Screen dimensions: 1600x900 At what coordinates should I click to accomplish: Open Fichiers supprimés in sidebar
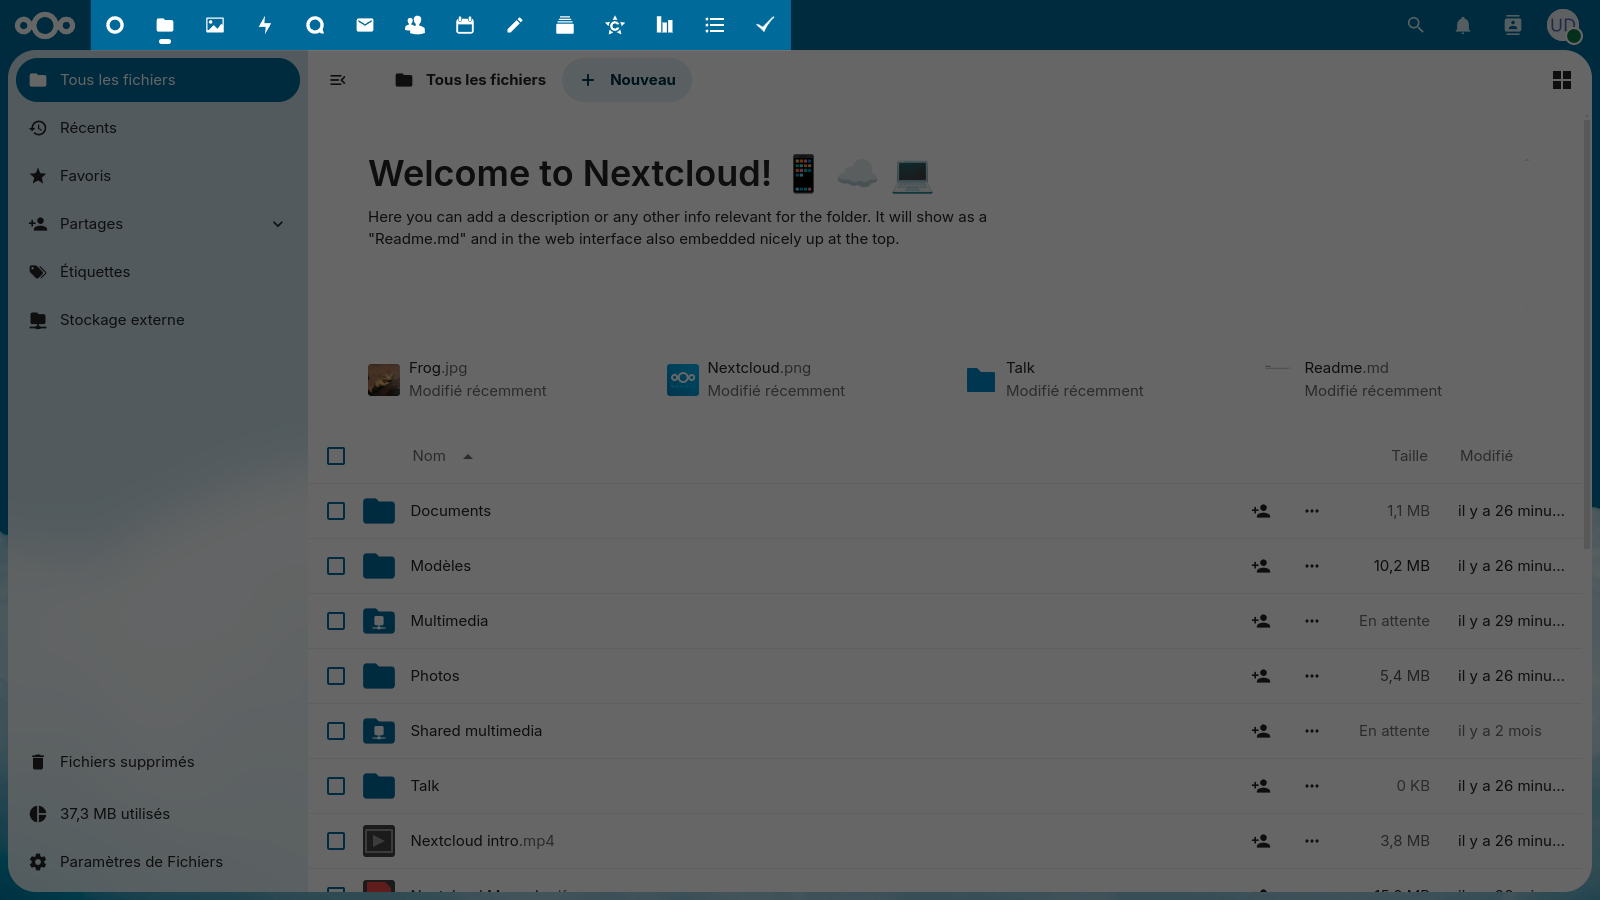158,762
